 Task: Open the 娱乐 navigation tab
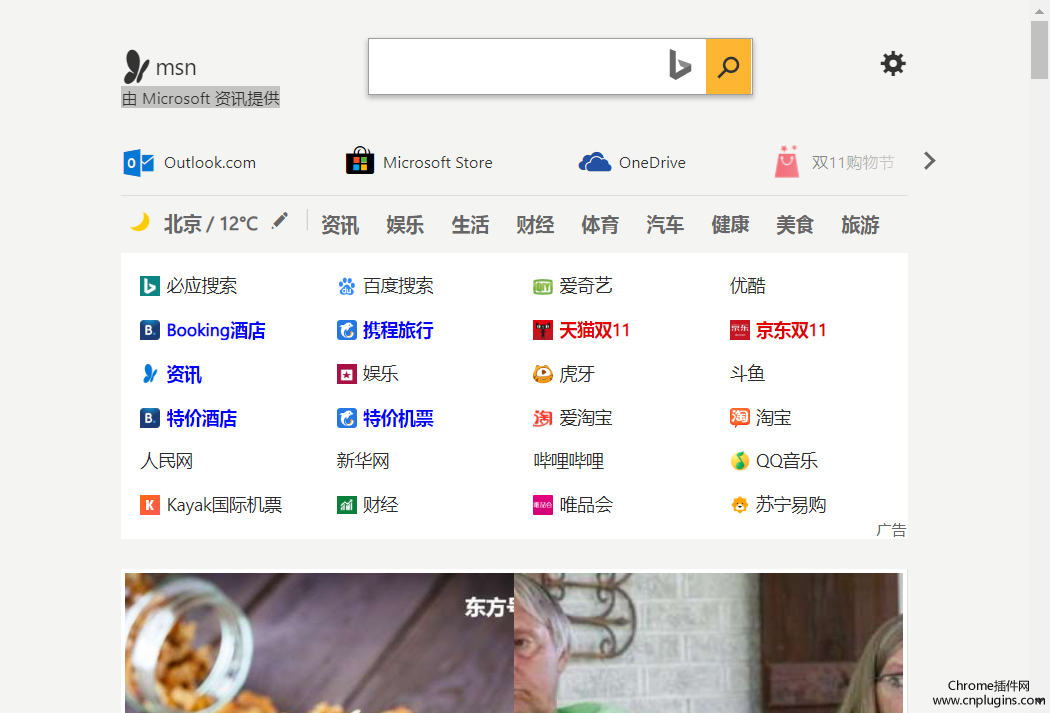[x=405, y=225]
